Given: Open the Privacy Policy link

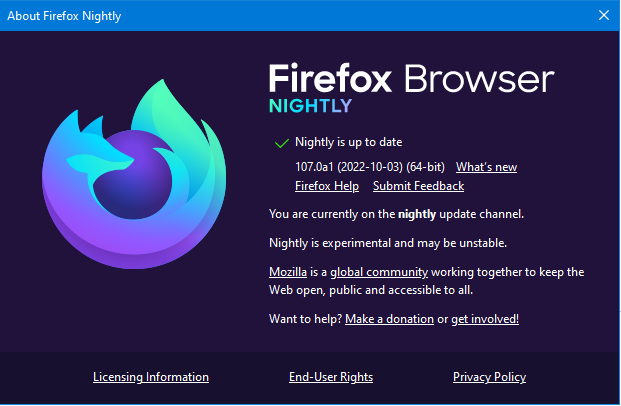Looking at the screenshot, I should click(x=489, y=377).
